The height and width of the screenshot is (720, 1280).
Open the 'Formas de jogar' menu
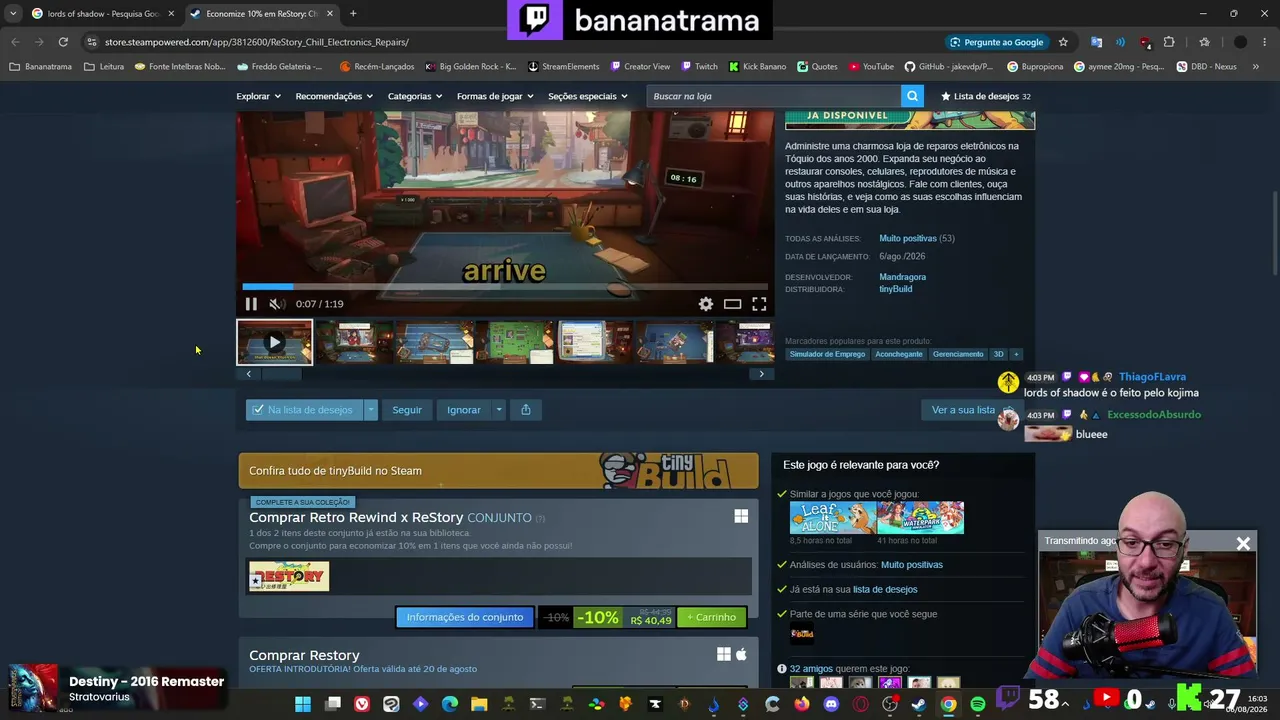(x=495, y=96)
